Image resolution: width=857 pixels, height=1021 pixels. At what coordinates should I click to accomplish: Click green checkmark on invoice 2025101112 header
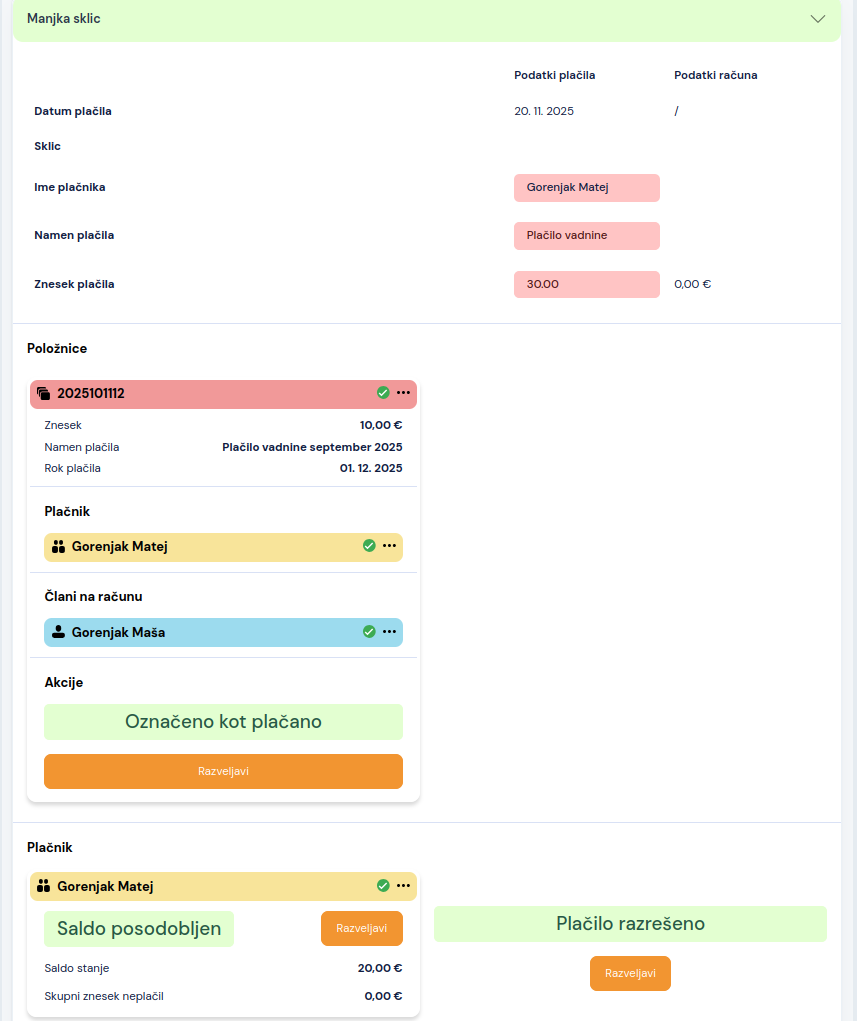383,393
